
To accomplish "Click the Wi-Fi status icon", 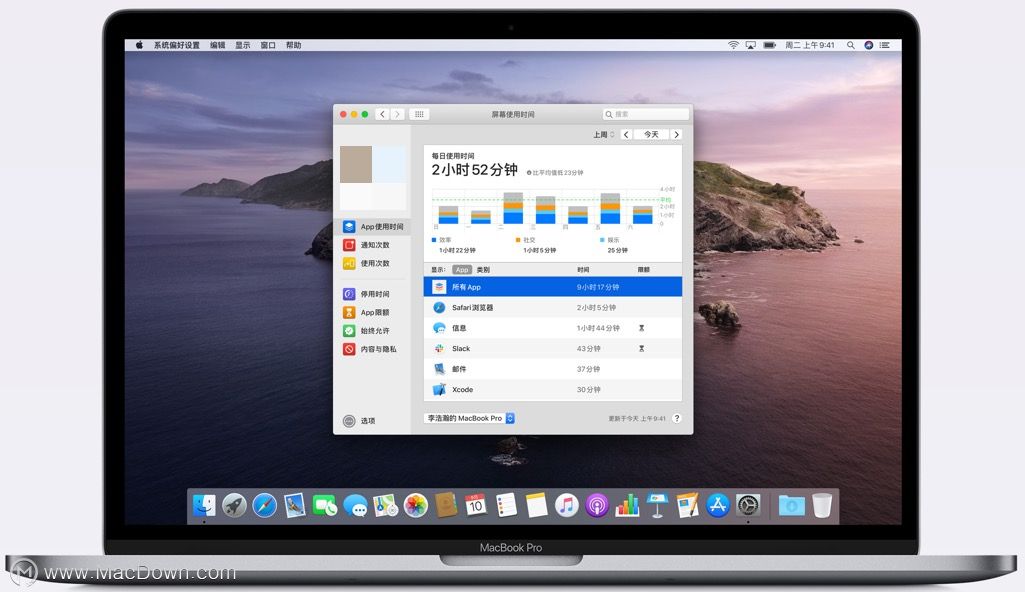I will (733, 45).
